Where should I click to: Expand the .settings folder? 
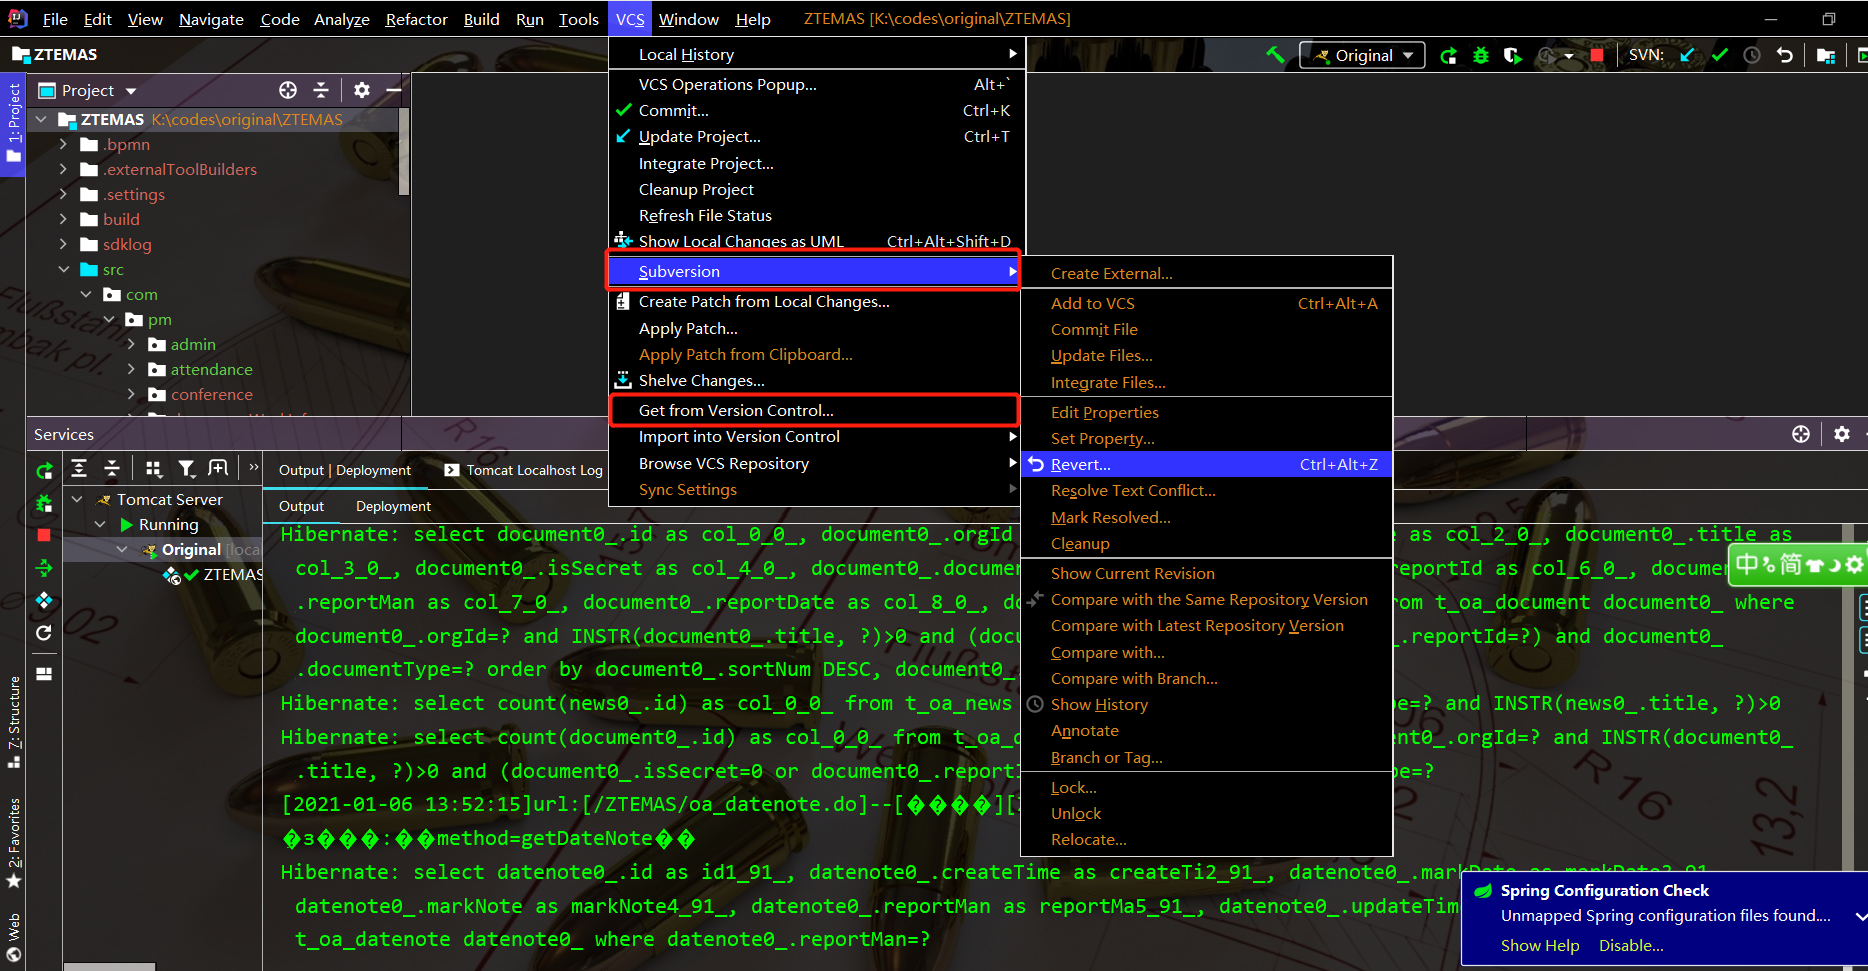click(63, 194)
